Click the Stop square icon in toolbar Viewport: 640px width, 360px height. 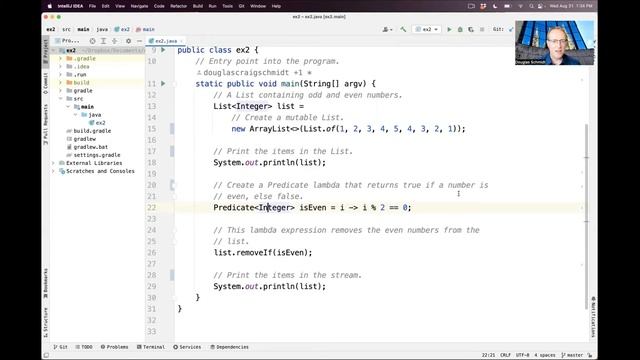pyautogui.click(x=482, y=29)
